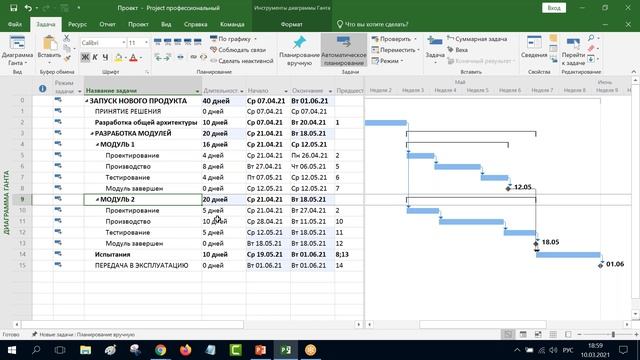Viewport: 640px width, 360px height.
Task: Select the Испытания task name cell
Action: (143, 254)
